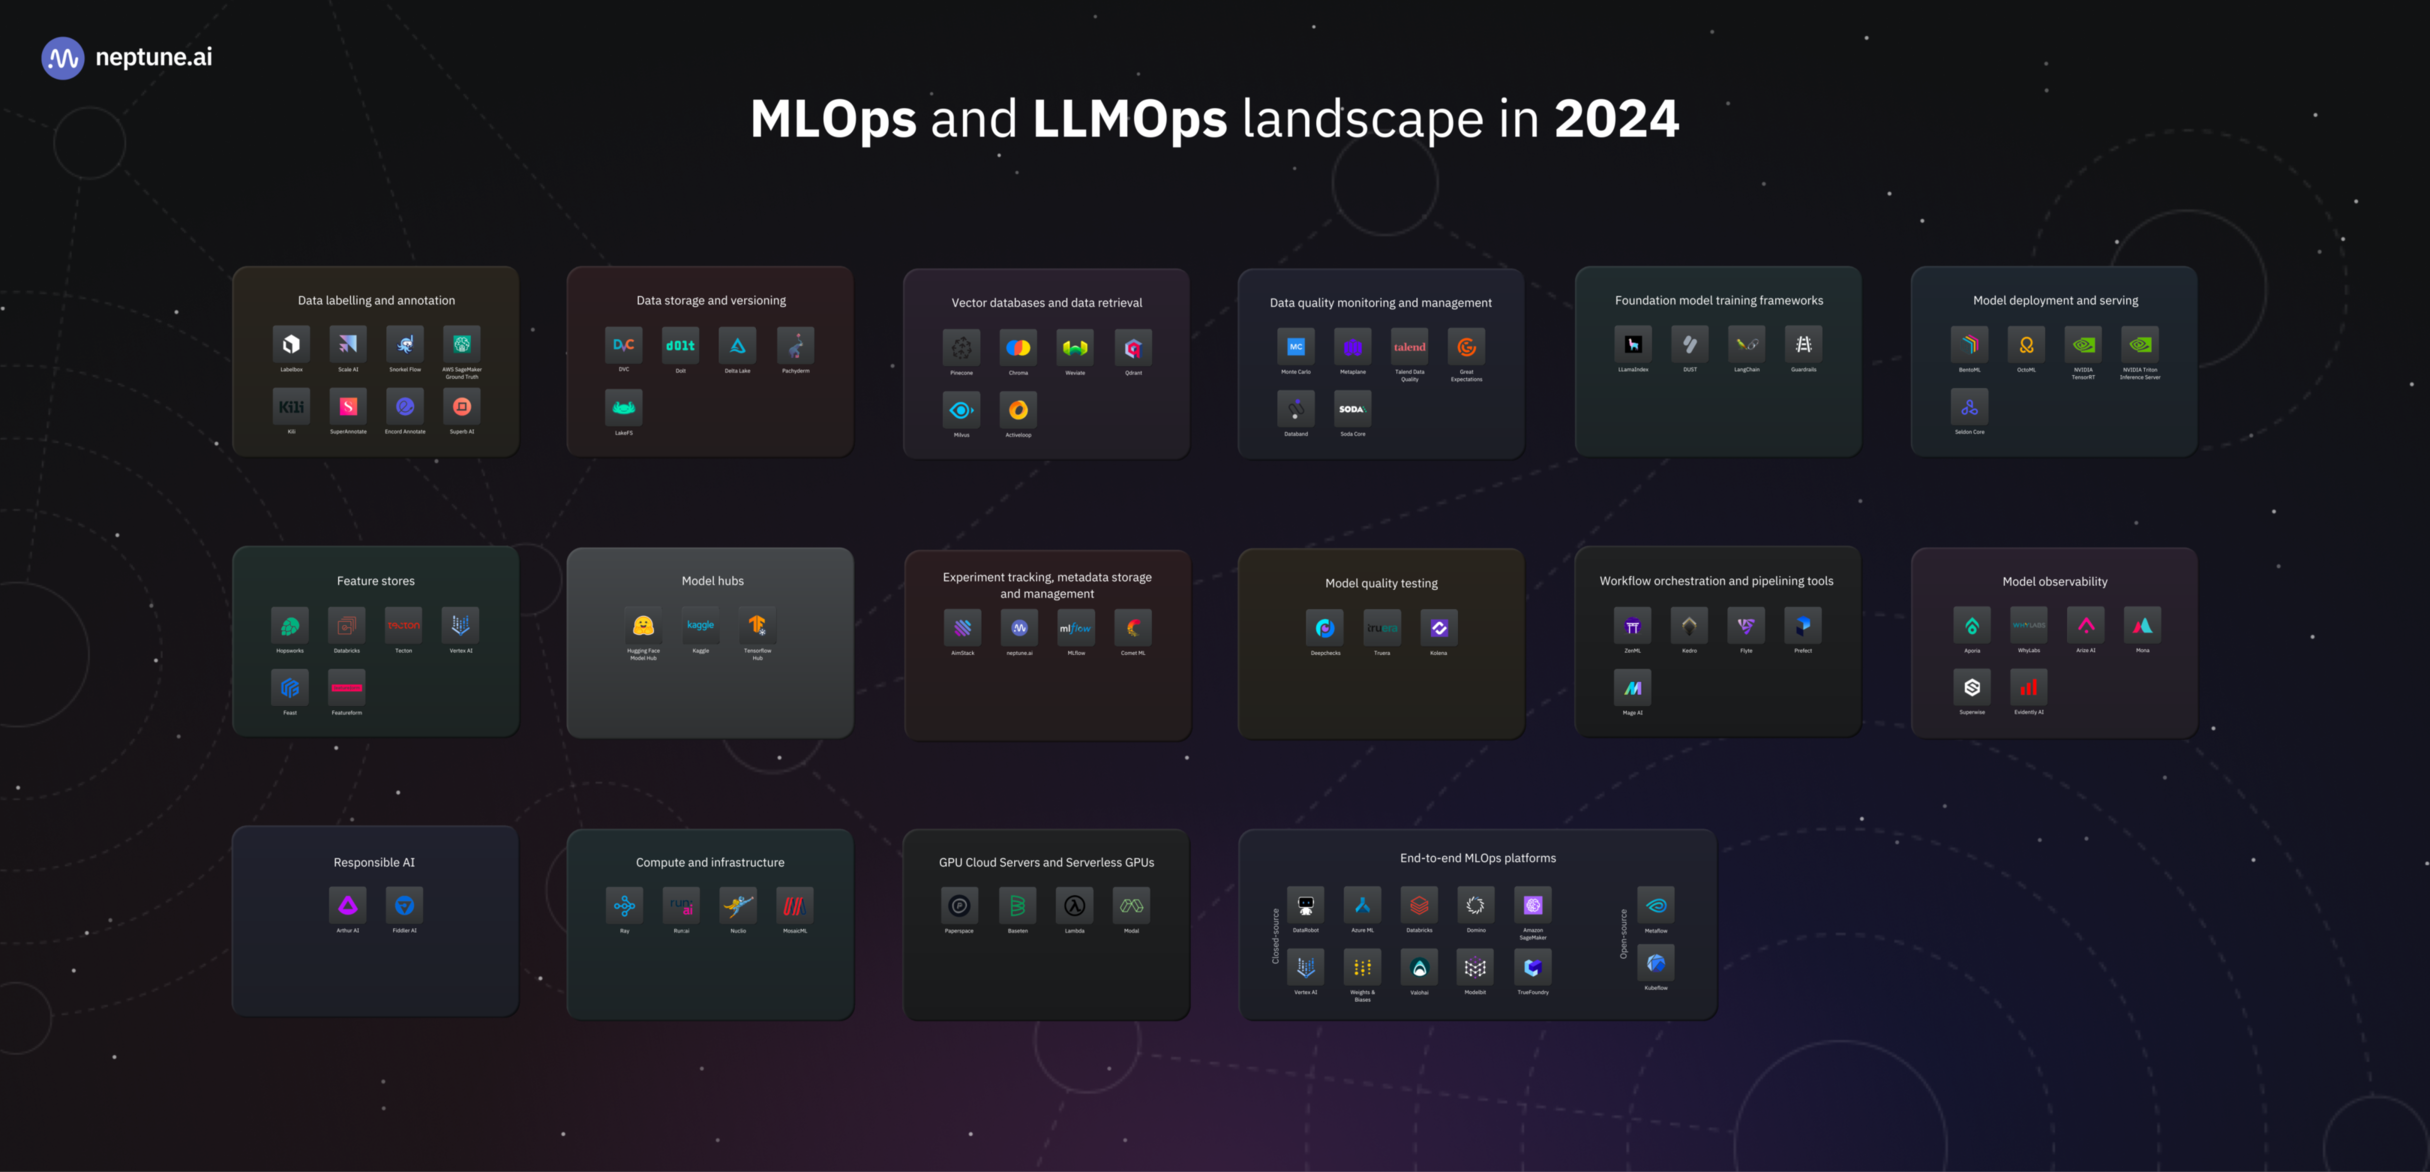Click the NVIDIA TensorRT icon
The height and width of the screenshot is (1172, 2430).
(x=2083, y=345)
